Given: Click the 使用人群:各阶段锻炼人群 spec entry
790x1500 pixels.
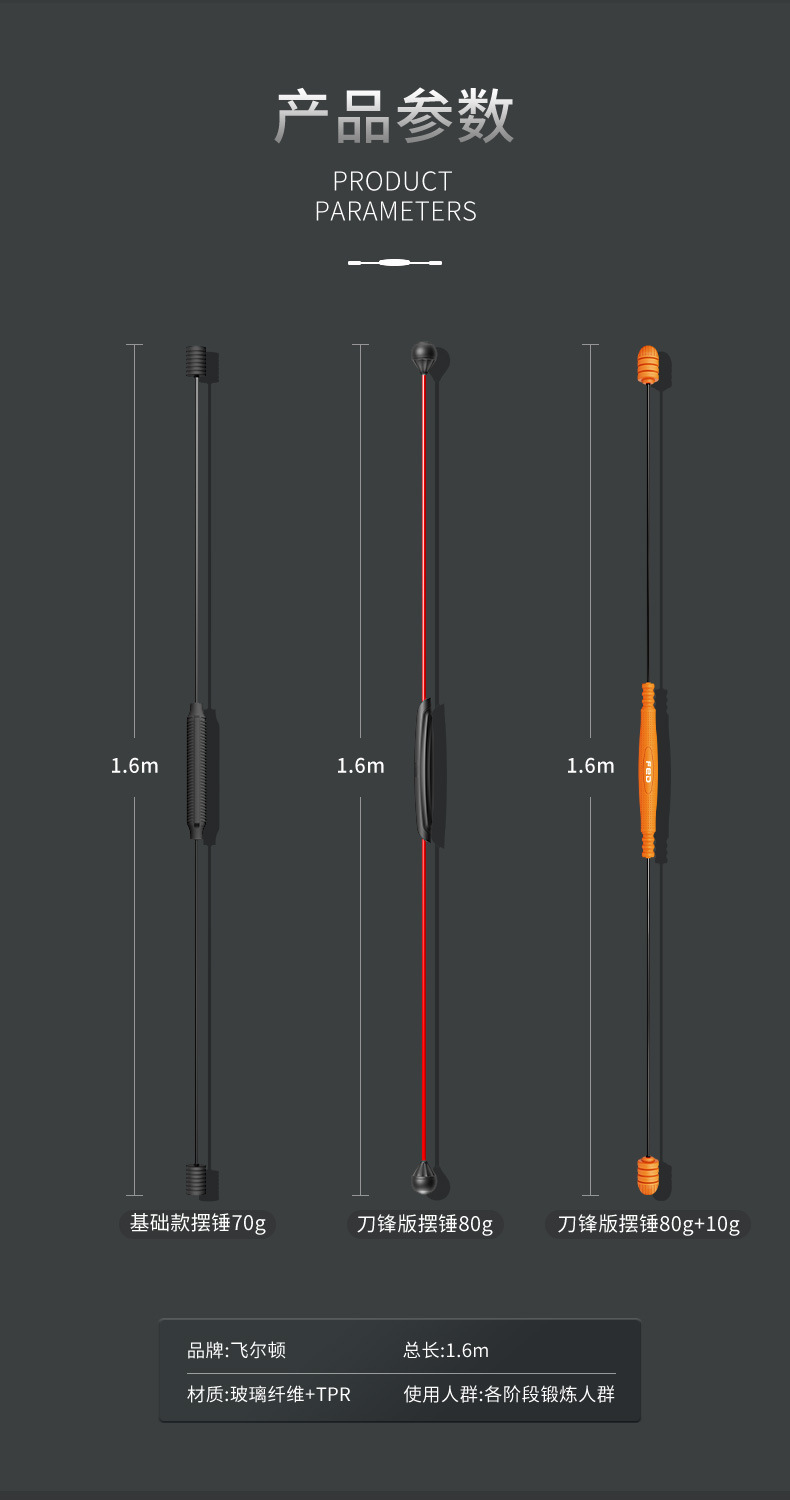Looking at the screenshot, I should tap(509, 1394).
